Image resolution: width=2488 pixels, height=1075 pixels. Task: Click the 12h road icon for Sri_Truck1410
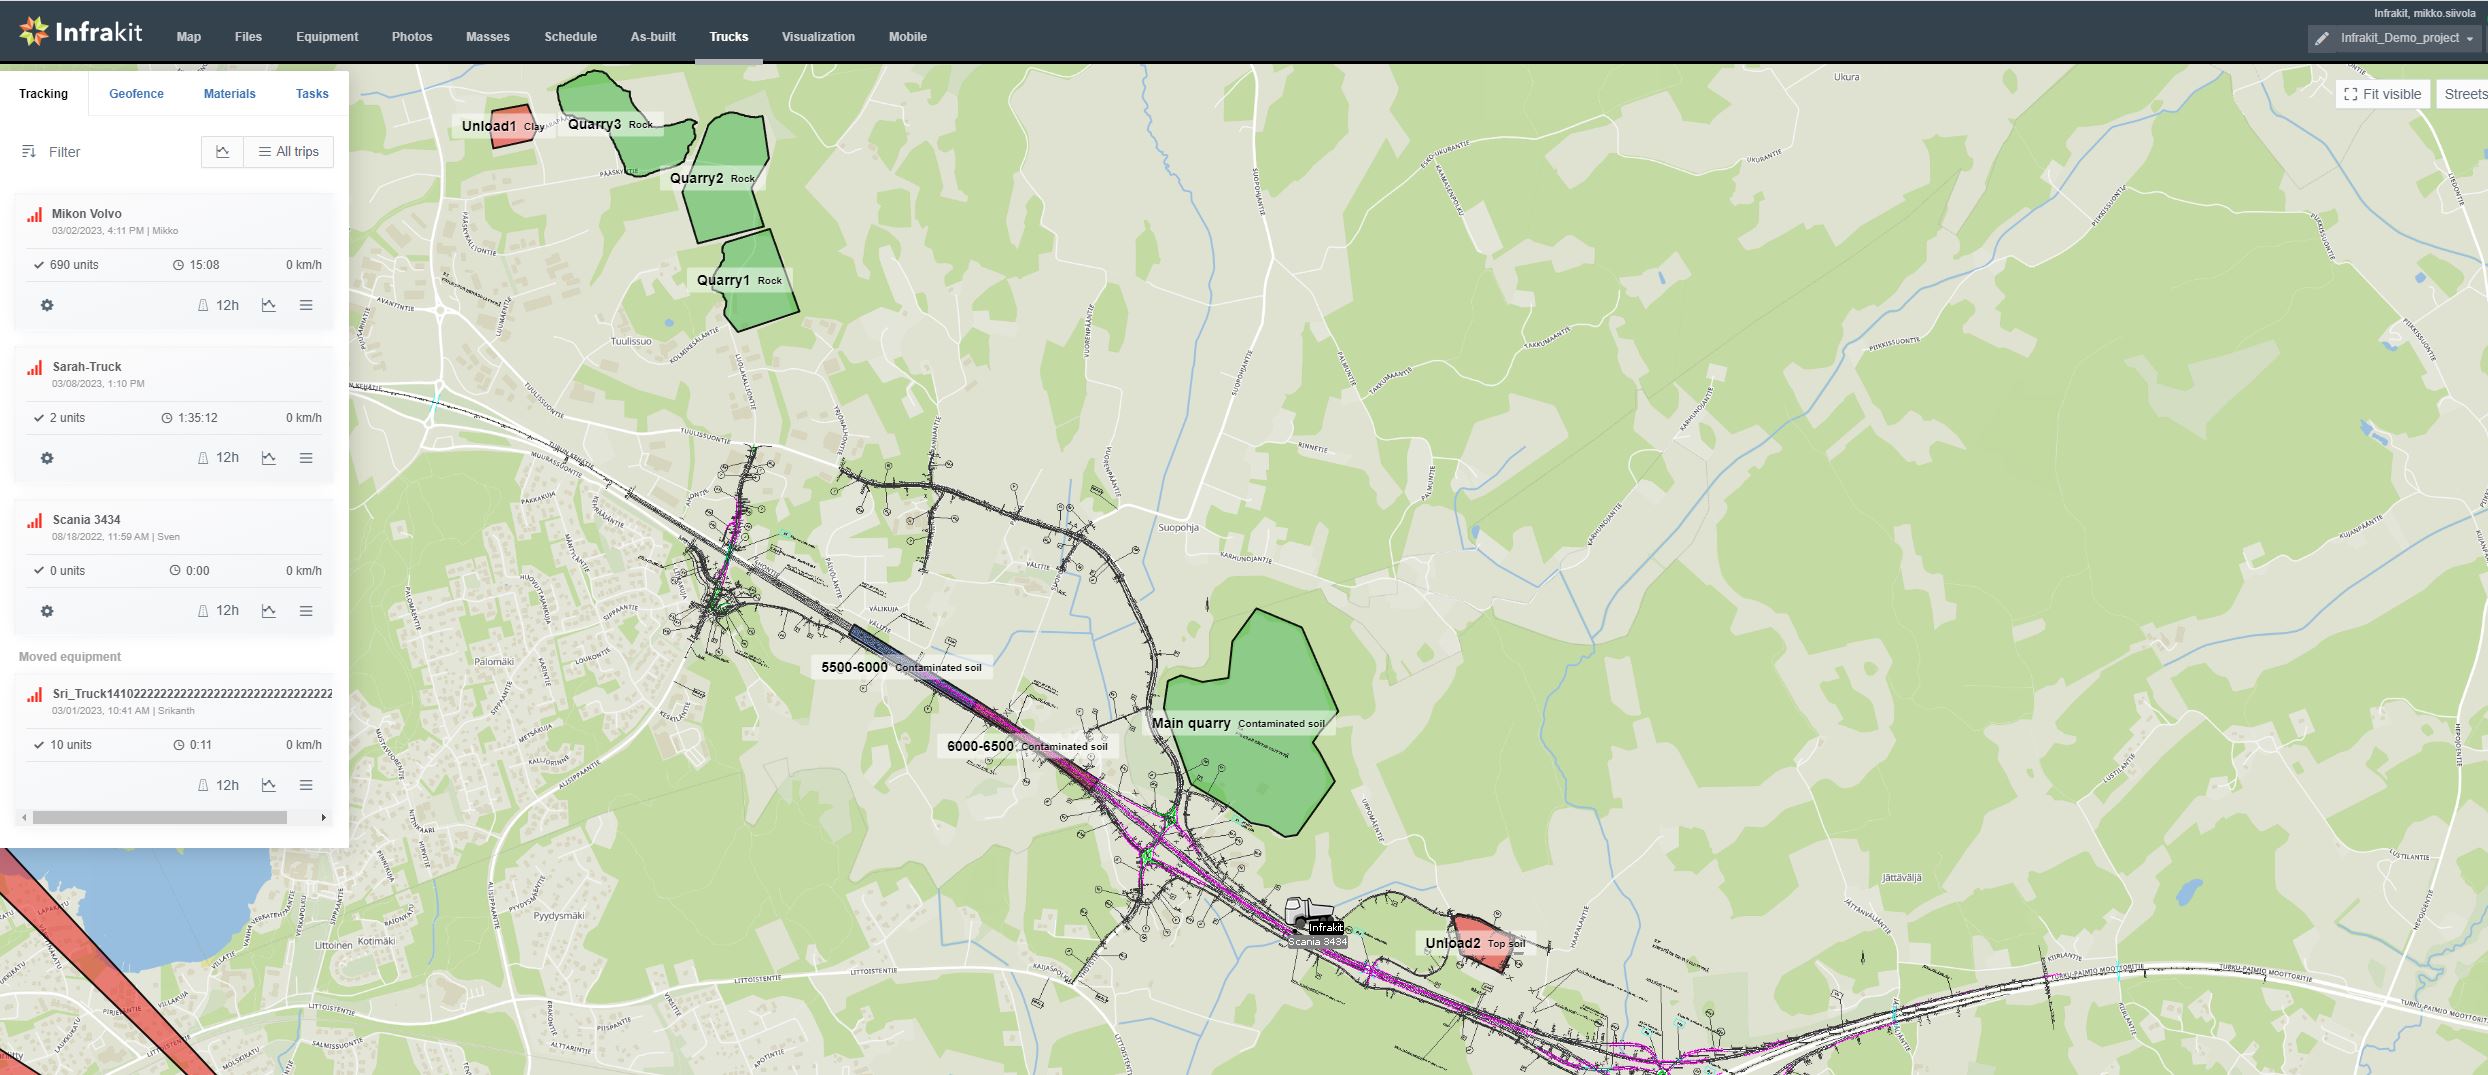point(218,785)
